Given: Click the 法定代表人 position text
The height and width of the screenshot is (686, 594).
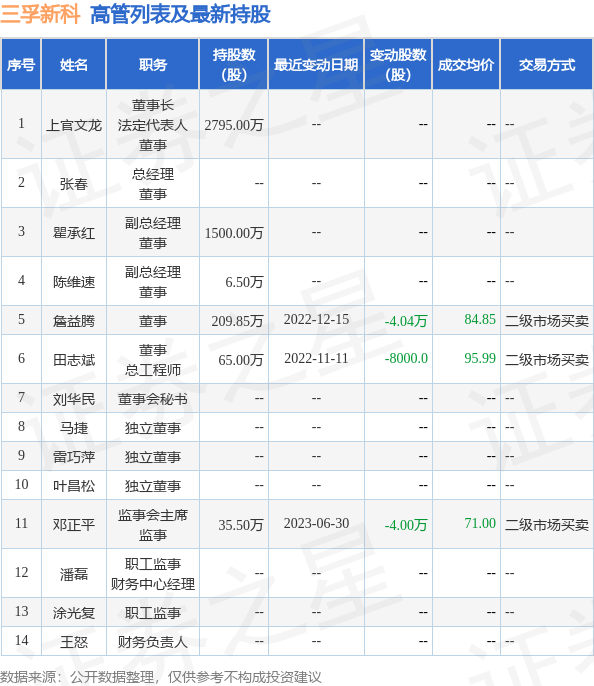Looking at the screenshot, I should [x=153, y=125].
